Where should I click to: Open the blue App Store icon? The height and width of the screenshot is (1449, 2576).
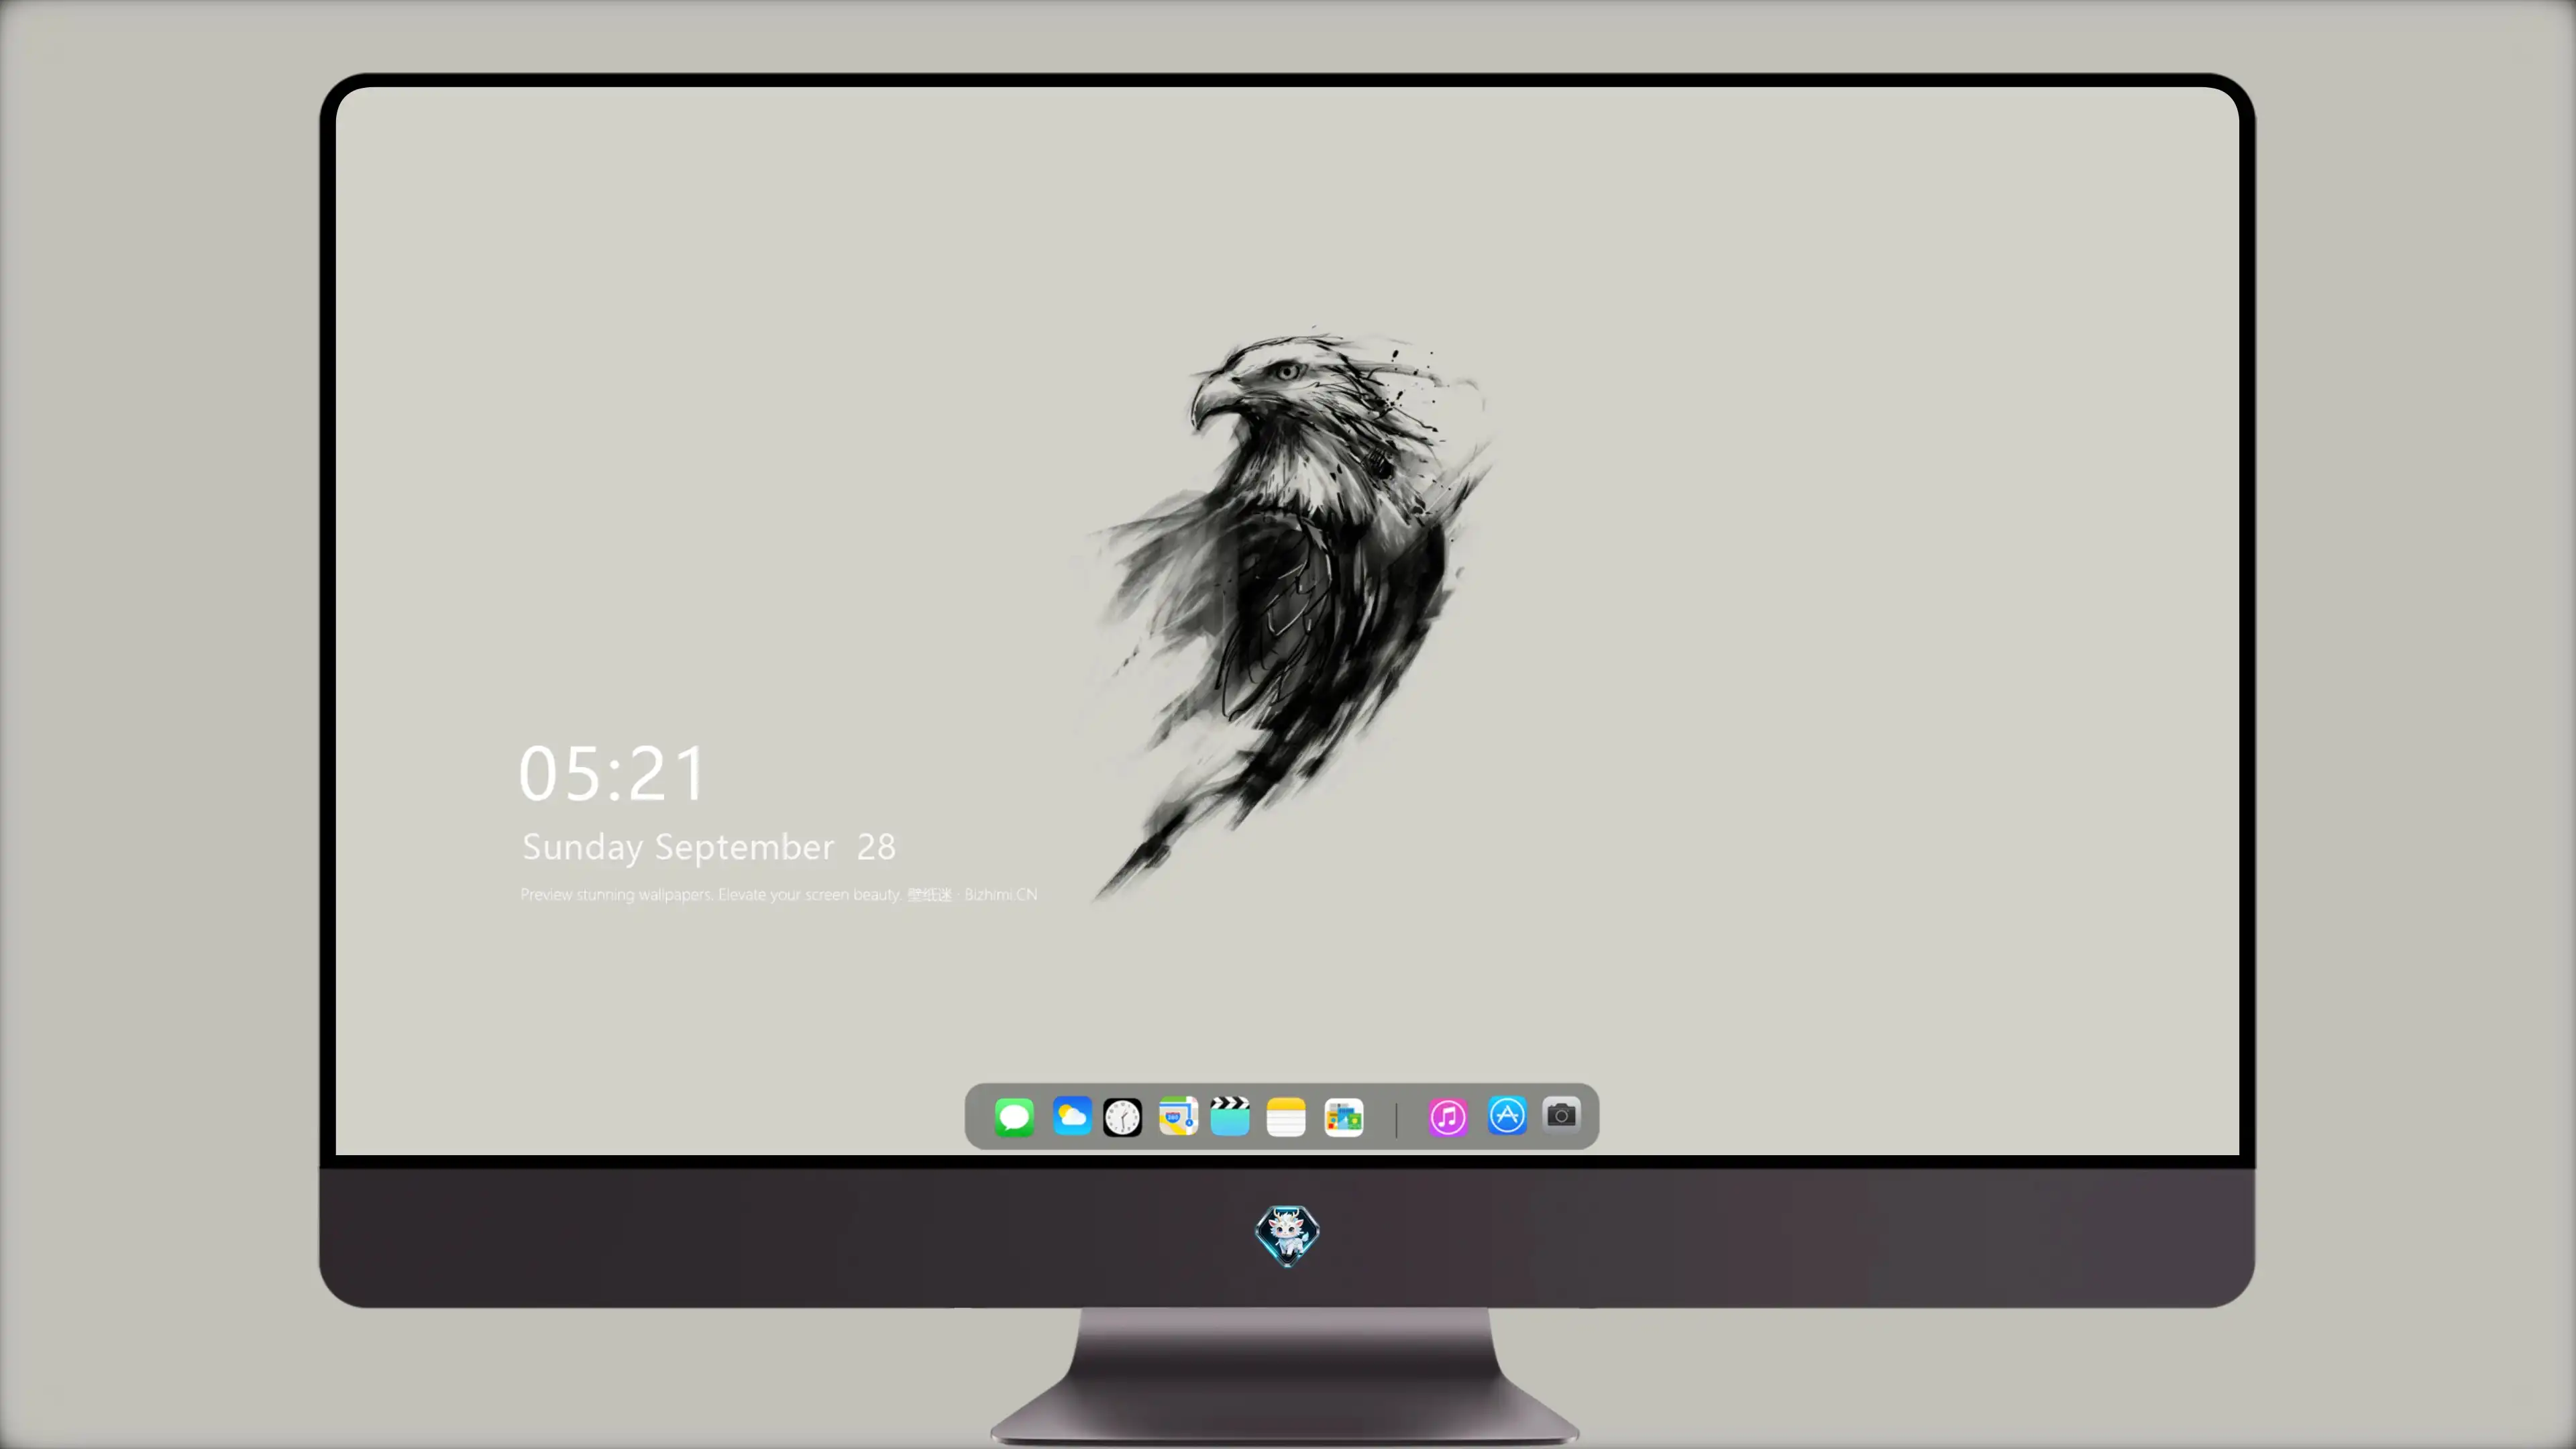[1507, 1116]
